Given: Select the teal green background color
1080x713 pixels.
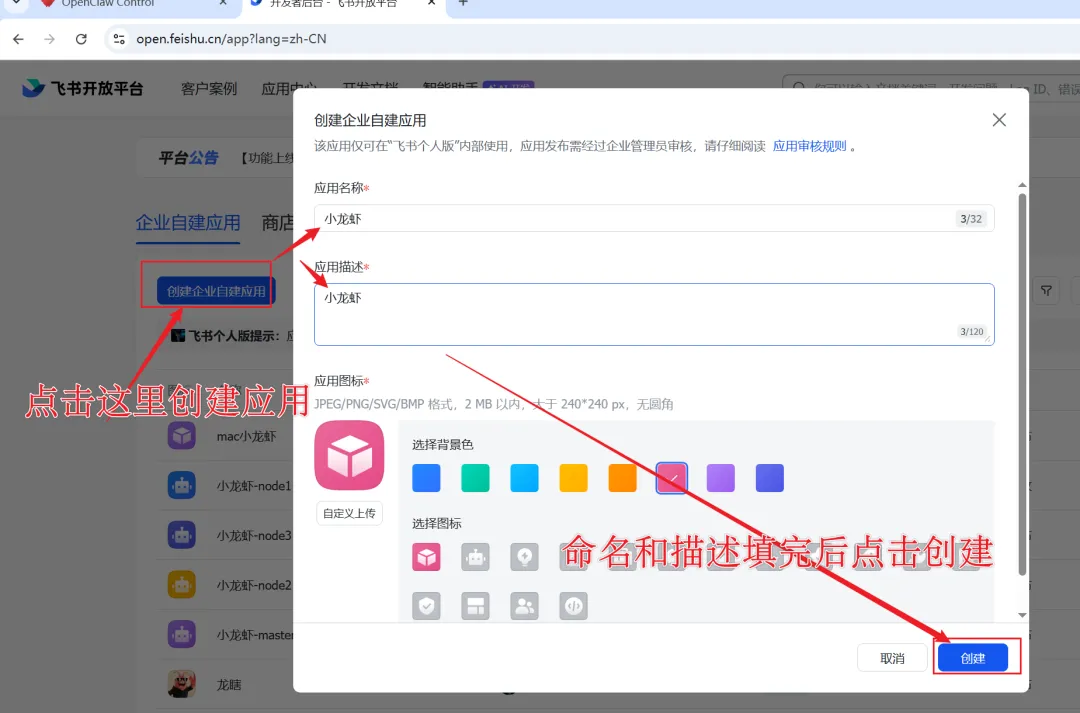Looking at the screenshot, I should [x=475, y=478].
